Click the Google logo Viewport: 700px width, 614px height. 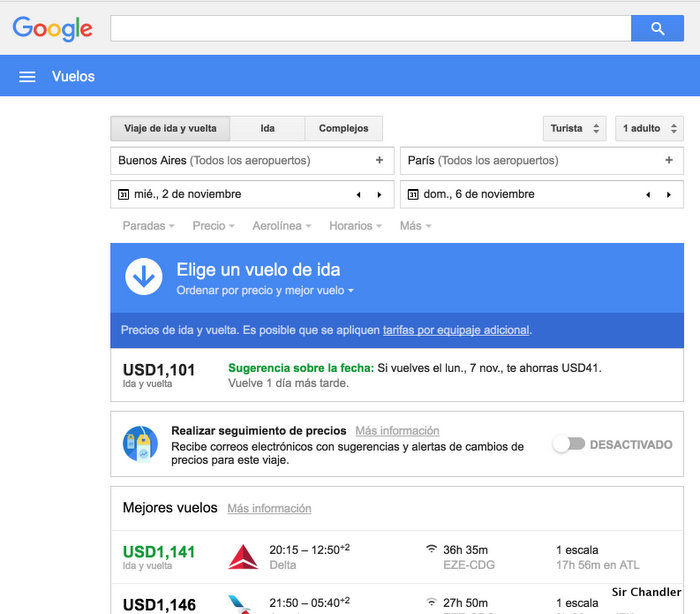(x=52, y=29)
